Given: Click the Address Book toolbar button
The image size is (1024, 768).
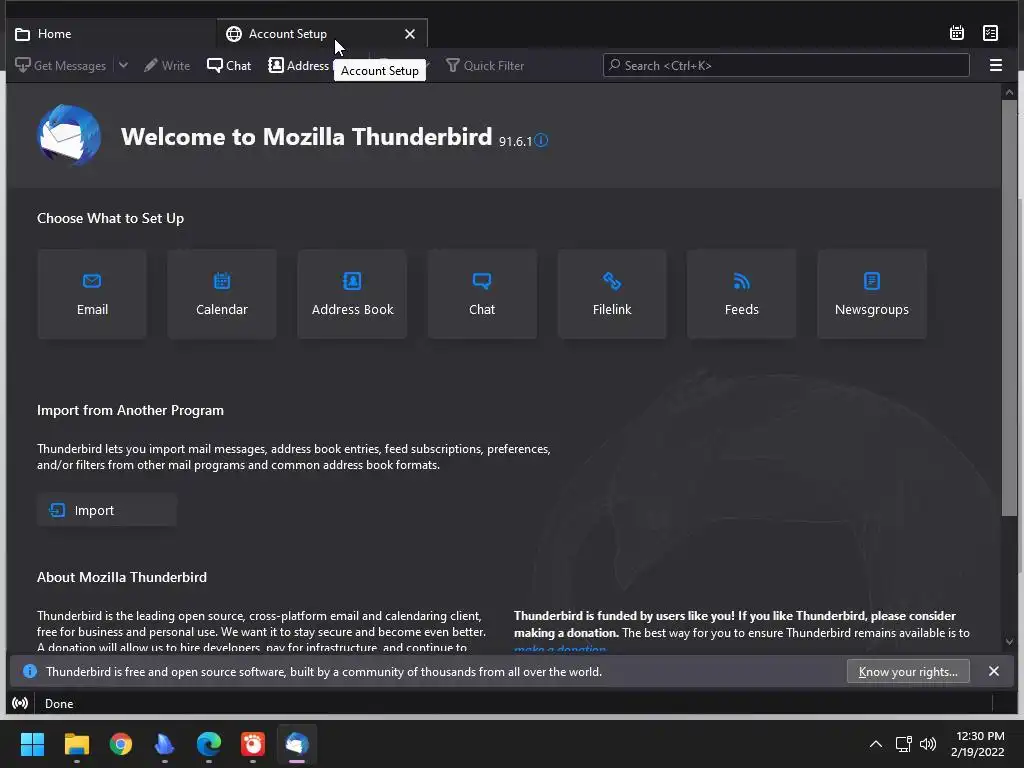Looking at the screenshot, I should tap(299, 65).
